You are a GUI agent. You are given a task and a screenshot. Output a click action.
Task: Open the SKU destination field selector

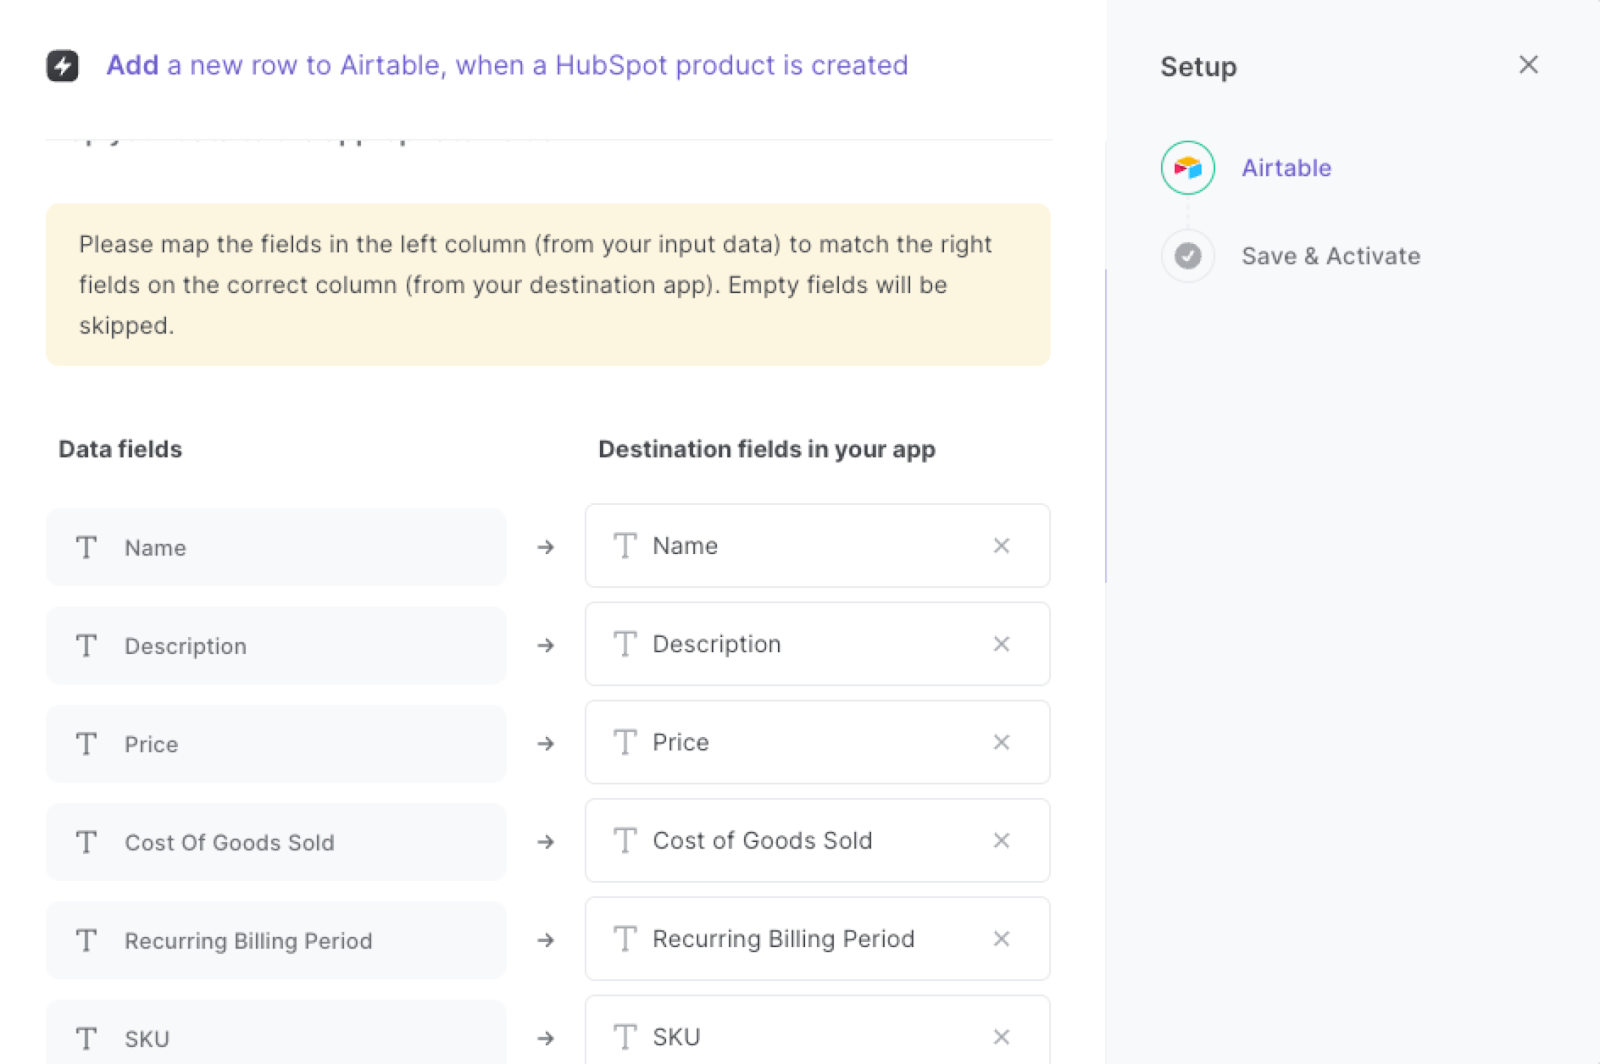pos(817,1031)
